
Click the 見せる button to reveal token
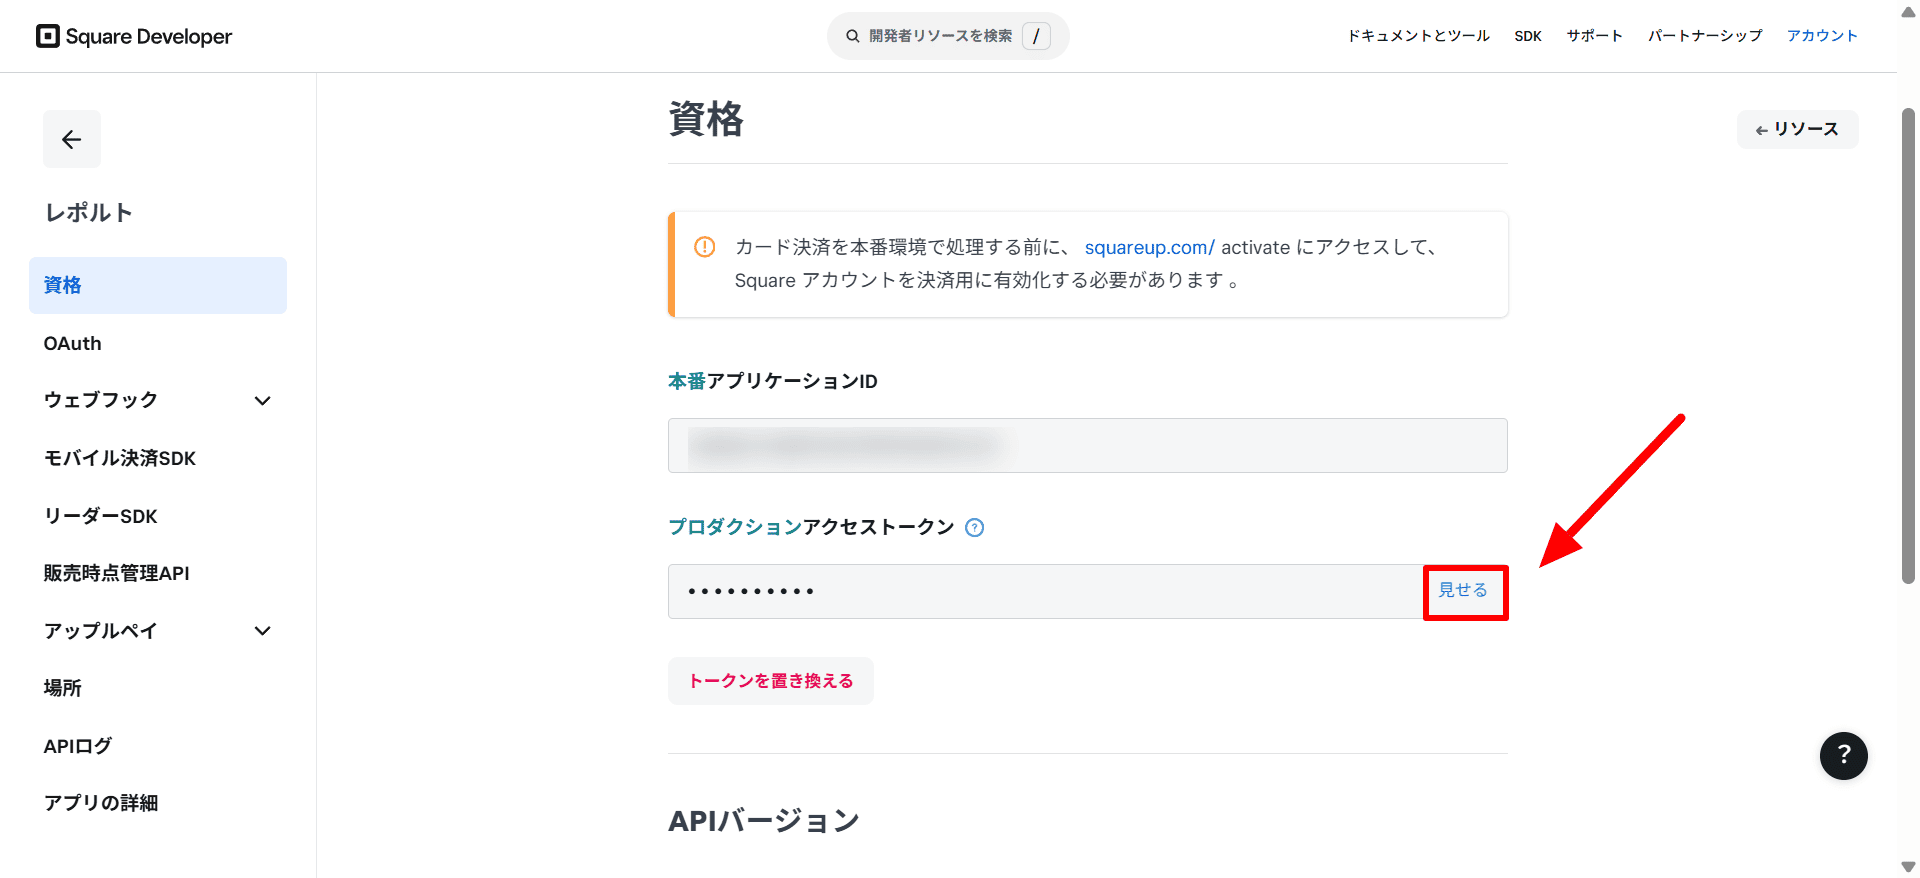(1464, 591)
